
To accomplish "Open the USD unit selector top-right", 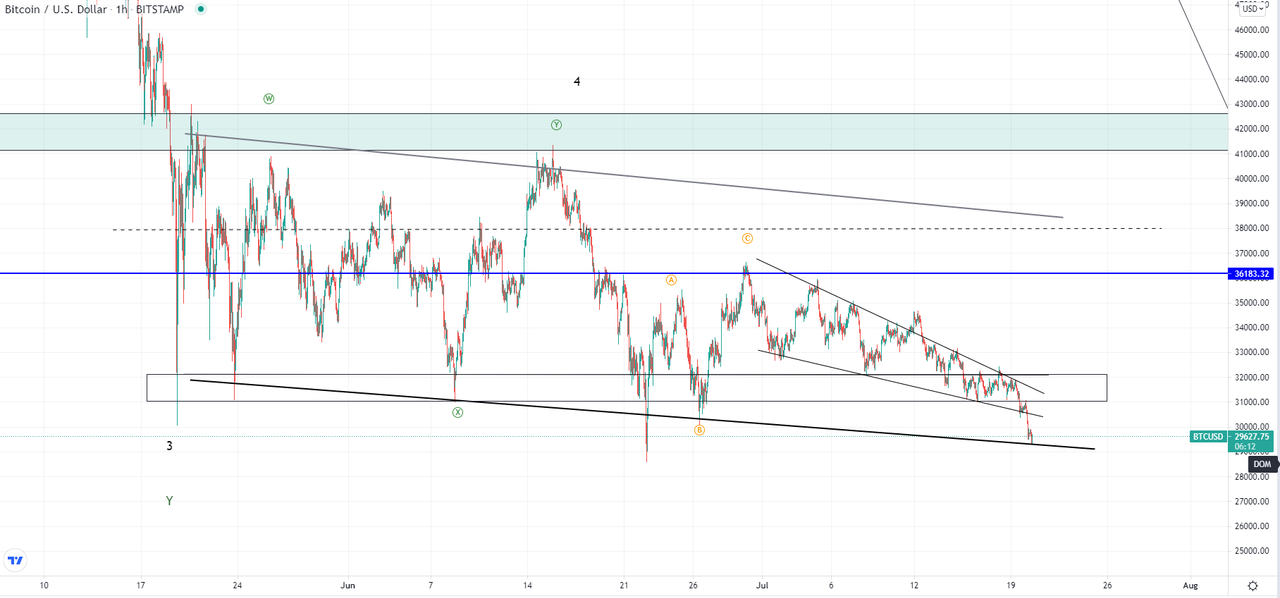I will coord(1253,8).
